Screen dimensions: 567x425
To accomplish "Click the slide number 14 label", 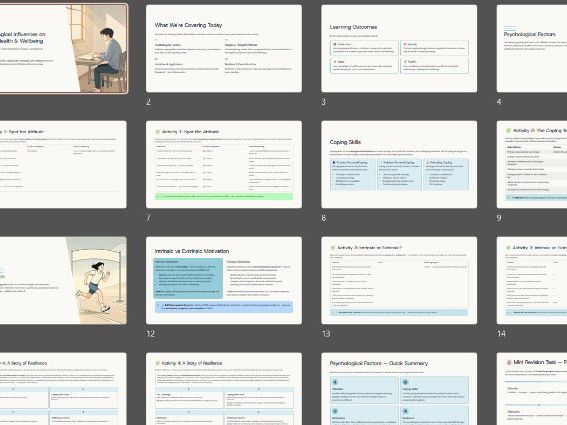I will pos(501,334).
